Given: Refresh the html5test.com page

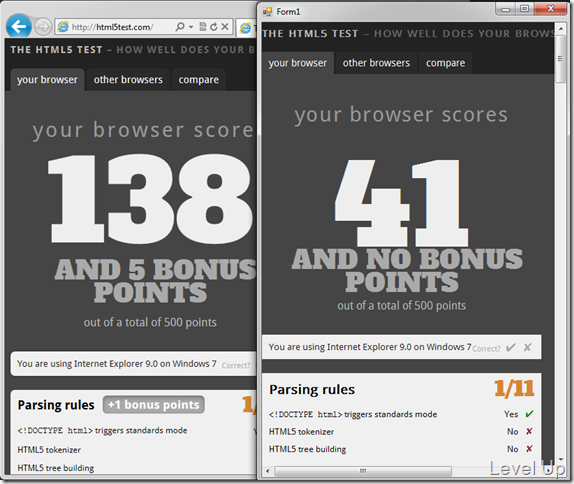Looking at the screenshot, I should click(214, 27).
